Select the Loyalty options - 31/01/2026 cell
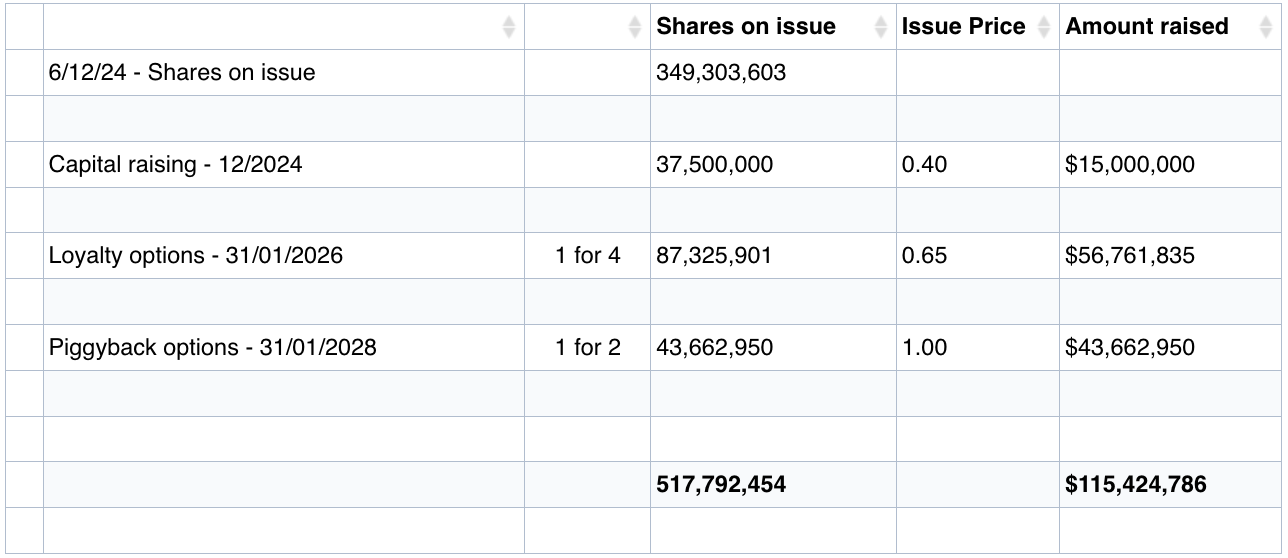 (x=195, y=256)
